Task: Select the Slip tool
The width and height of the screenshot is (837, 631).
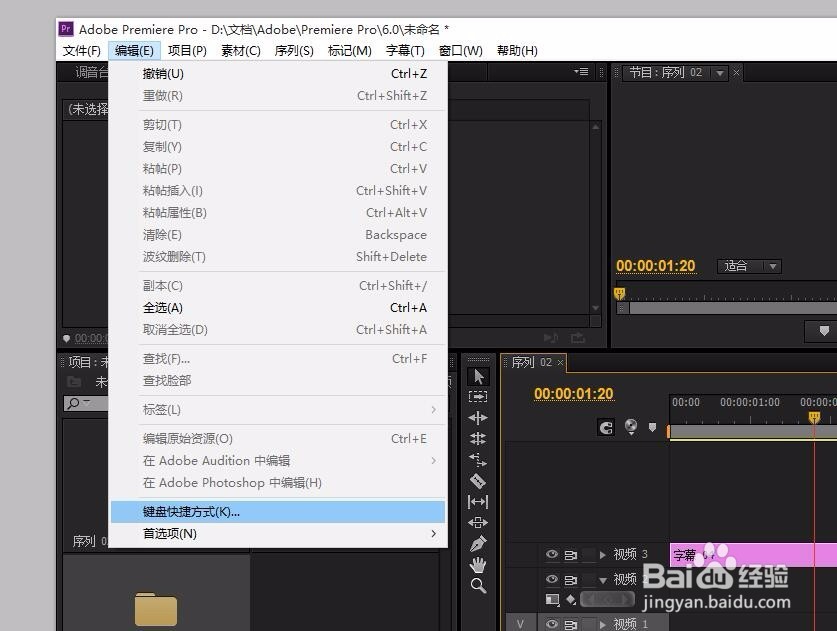Action: tap(478, 502)
